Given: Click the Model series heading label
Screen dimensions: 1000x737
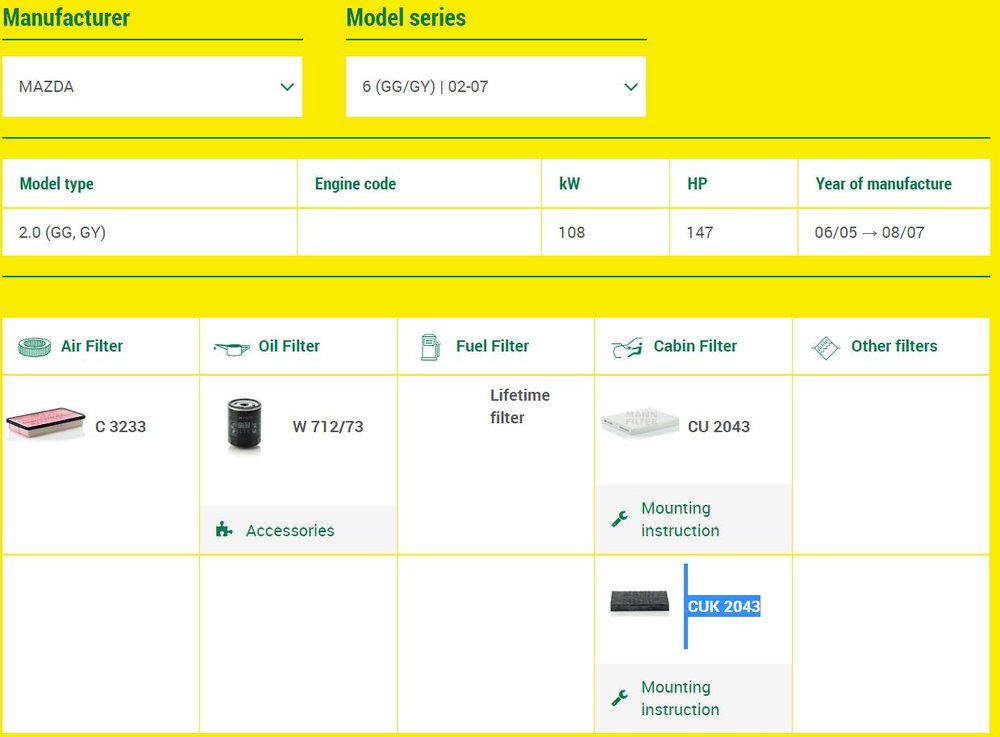Looking at the screenshot, I should (406, 17).
